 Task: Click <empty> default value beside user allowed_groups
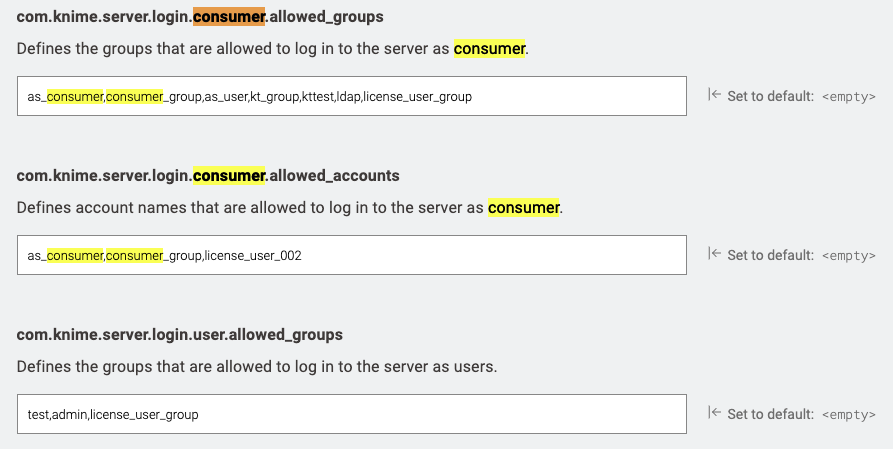[x=849, y=415]
